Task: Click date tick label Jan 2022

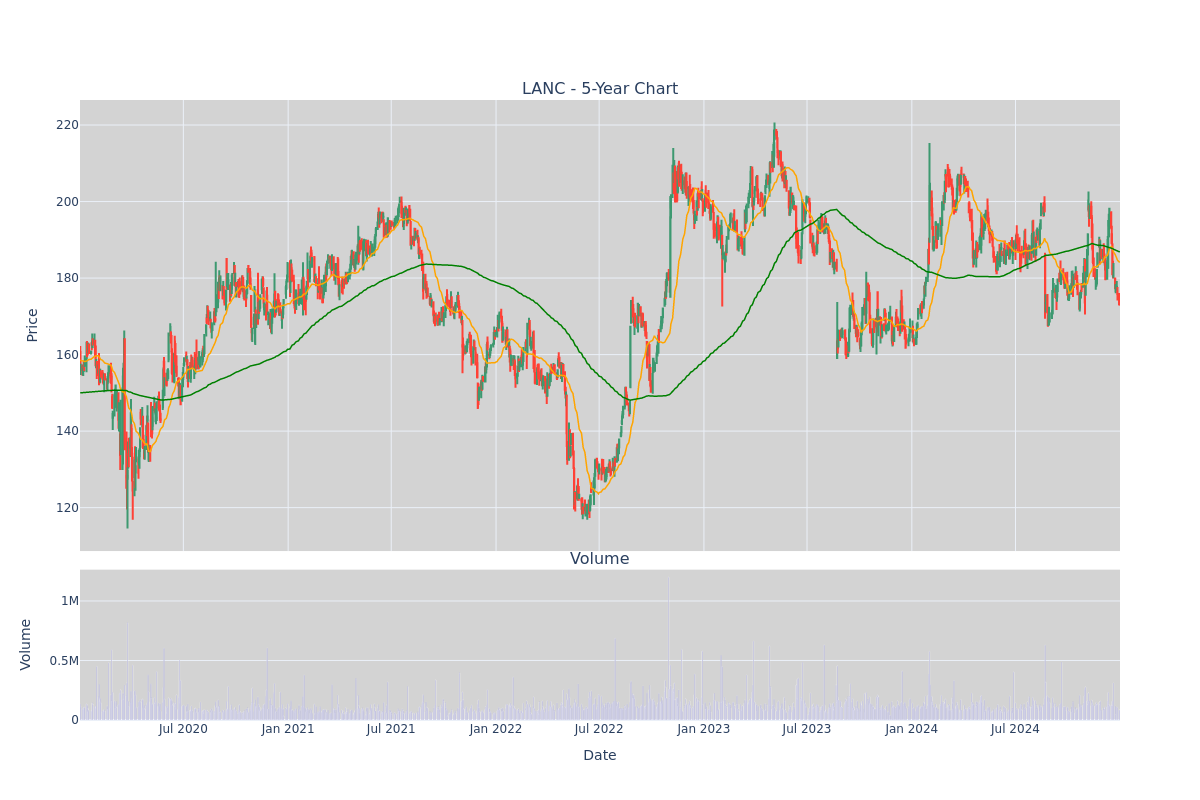Action: 496,729
